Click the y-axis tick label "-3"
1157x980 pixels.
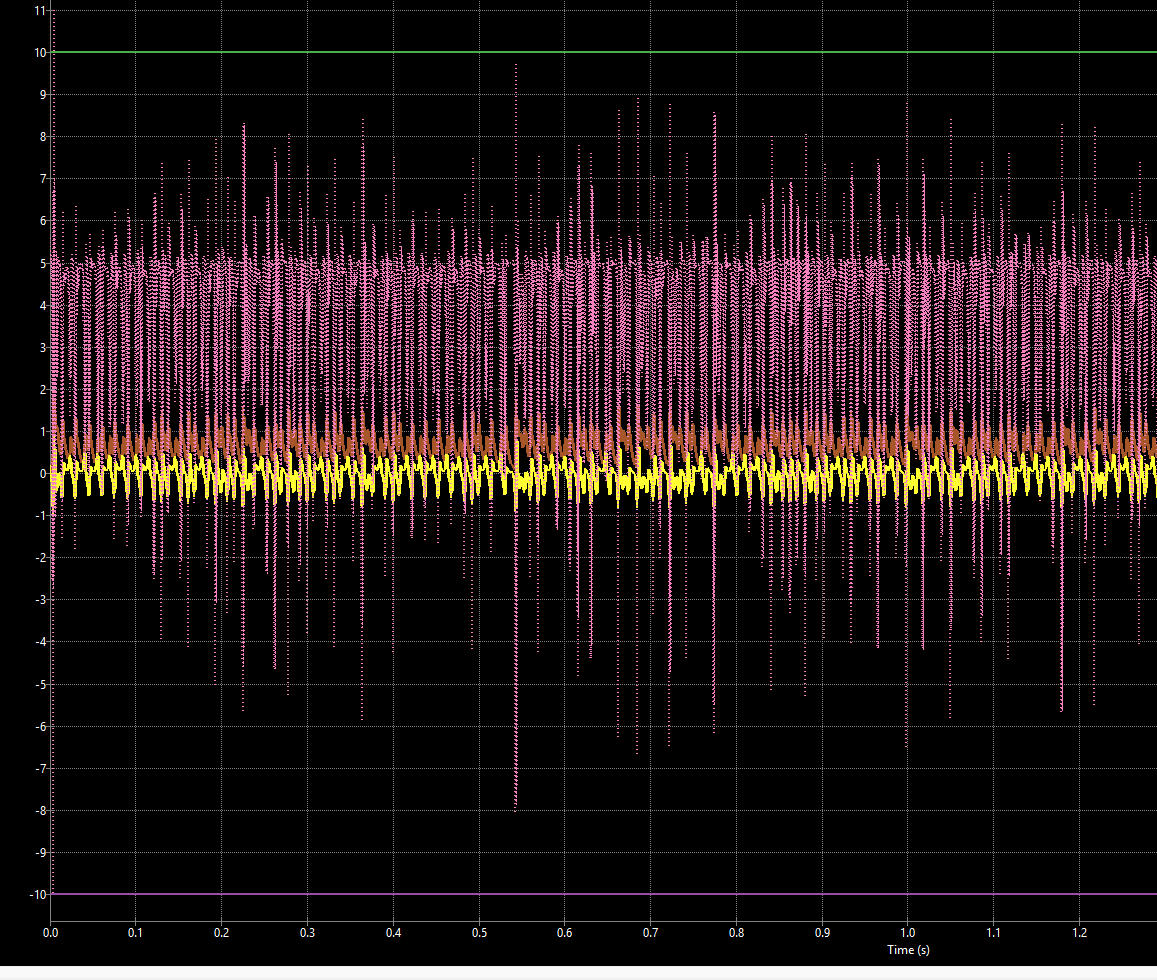tap(41, 600)
